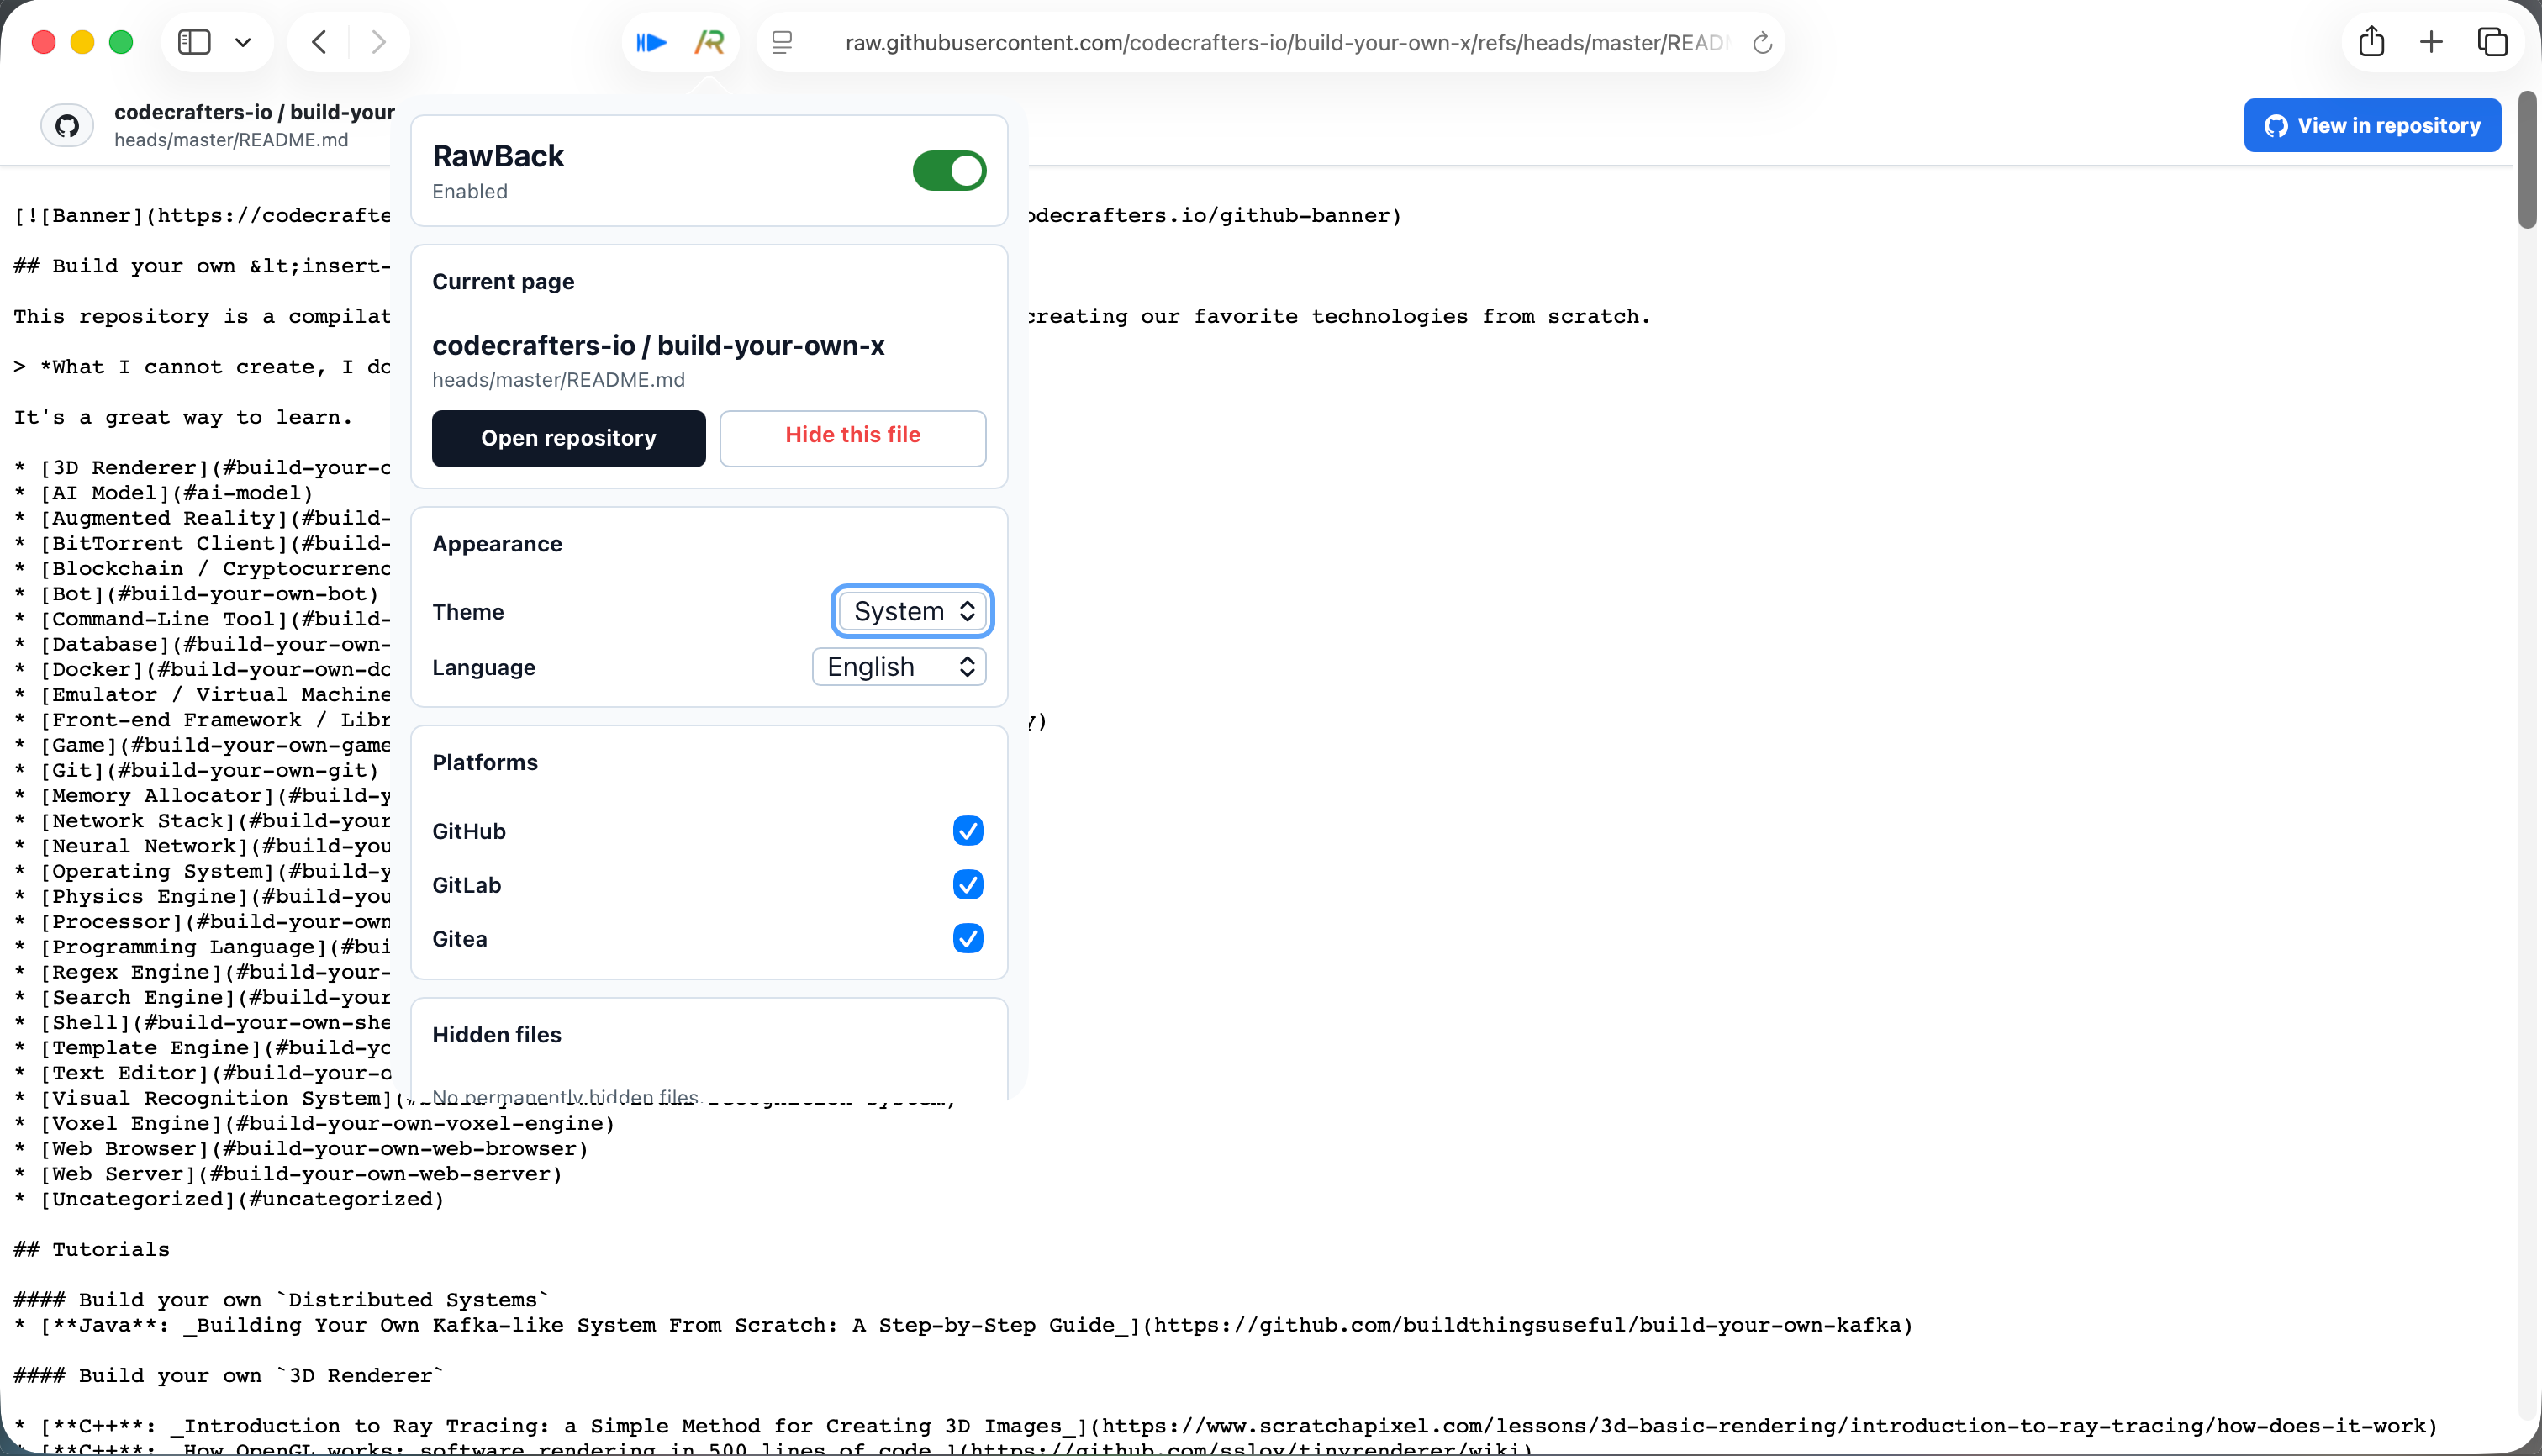Go back with the browser back arrow

[319, 42]
